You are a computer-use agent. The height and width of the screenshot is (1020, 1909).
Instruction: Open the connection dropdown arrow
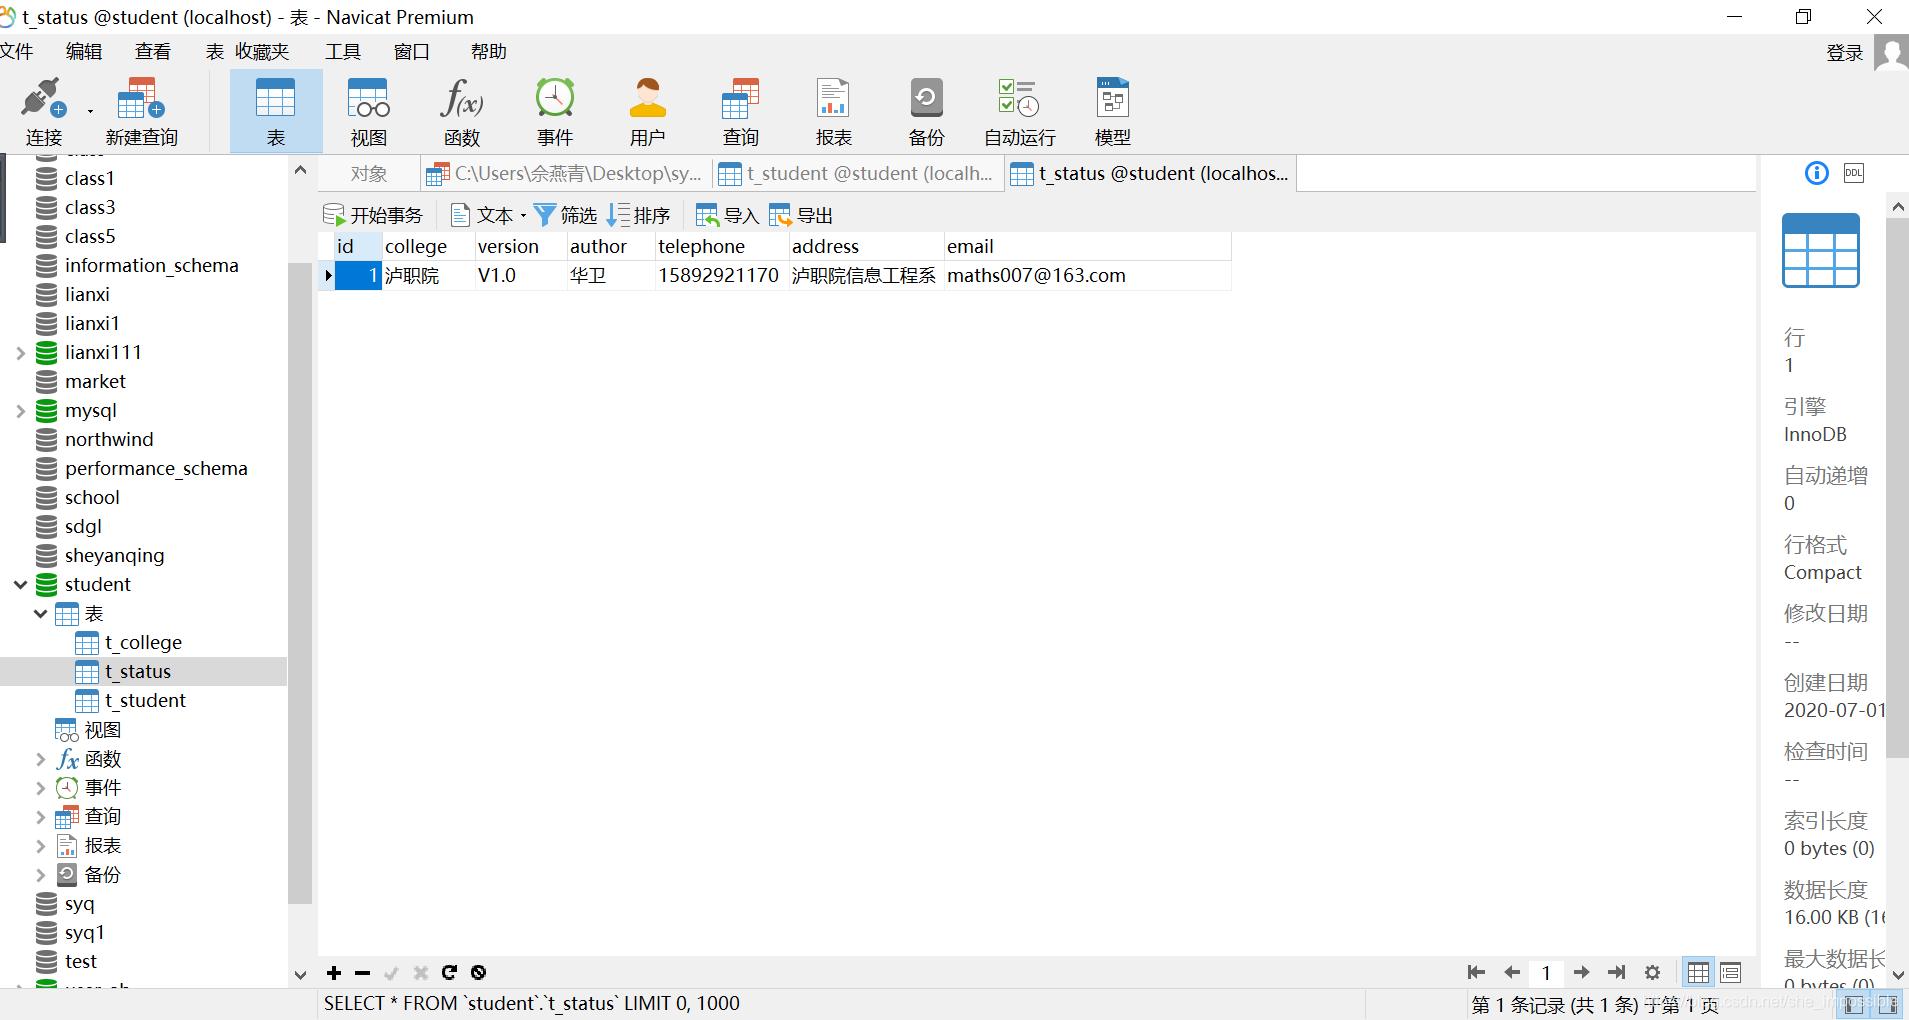click(x=90, y=111)
